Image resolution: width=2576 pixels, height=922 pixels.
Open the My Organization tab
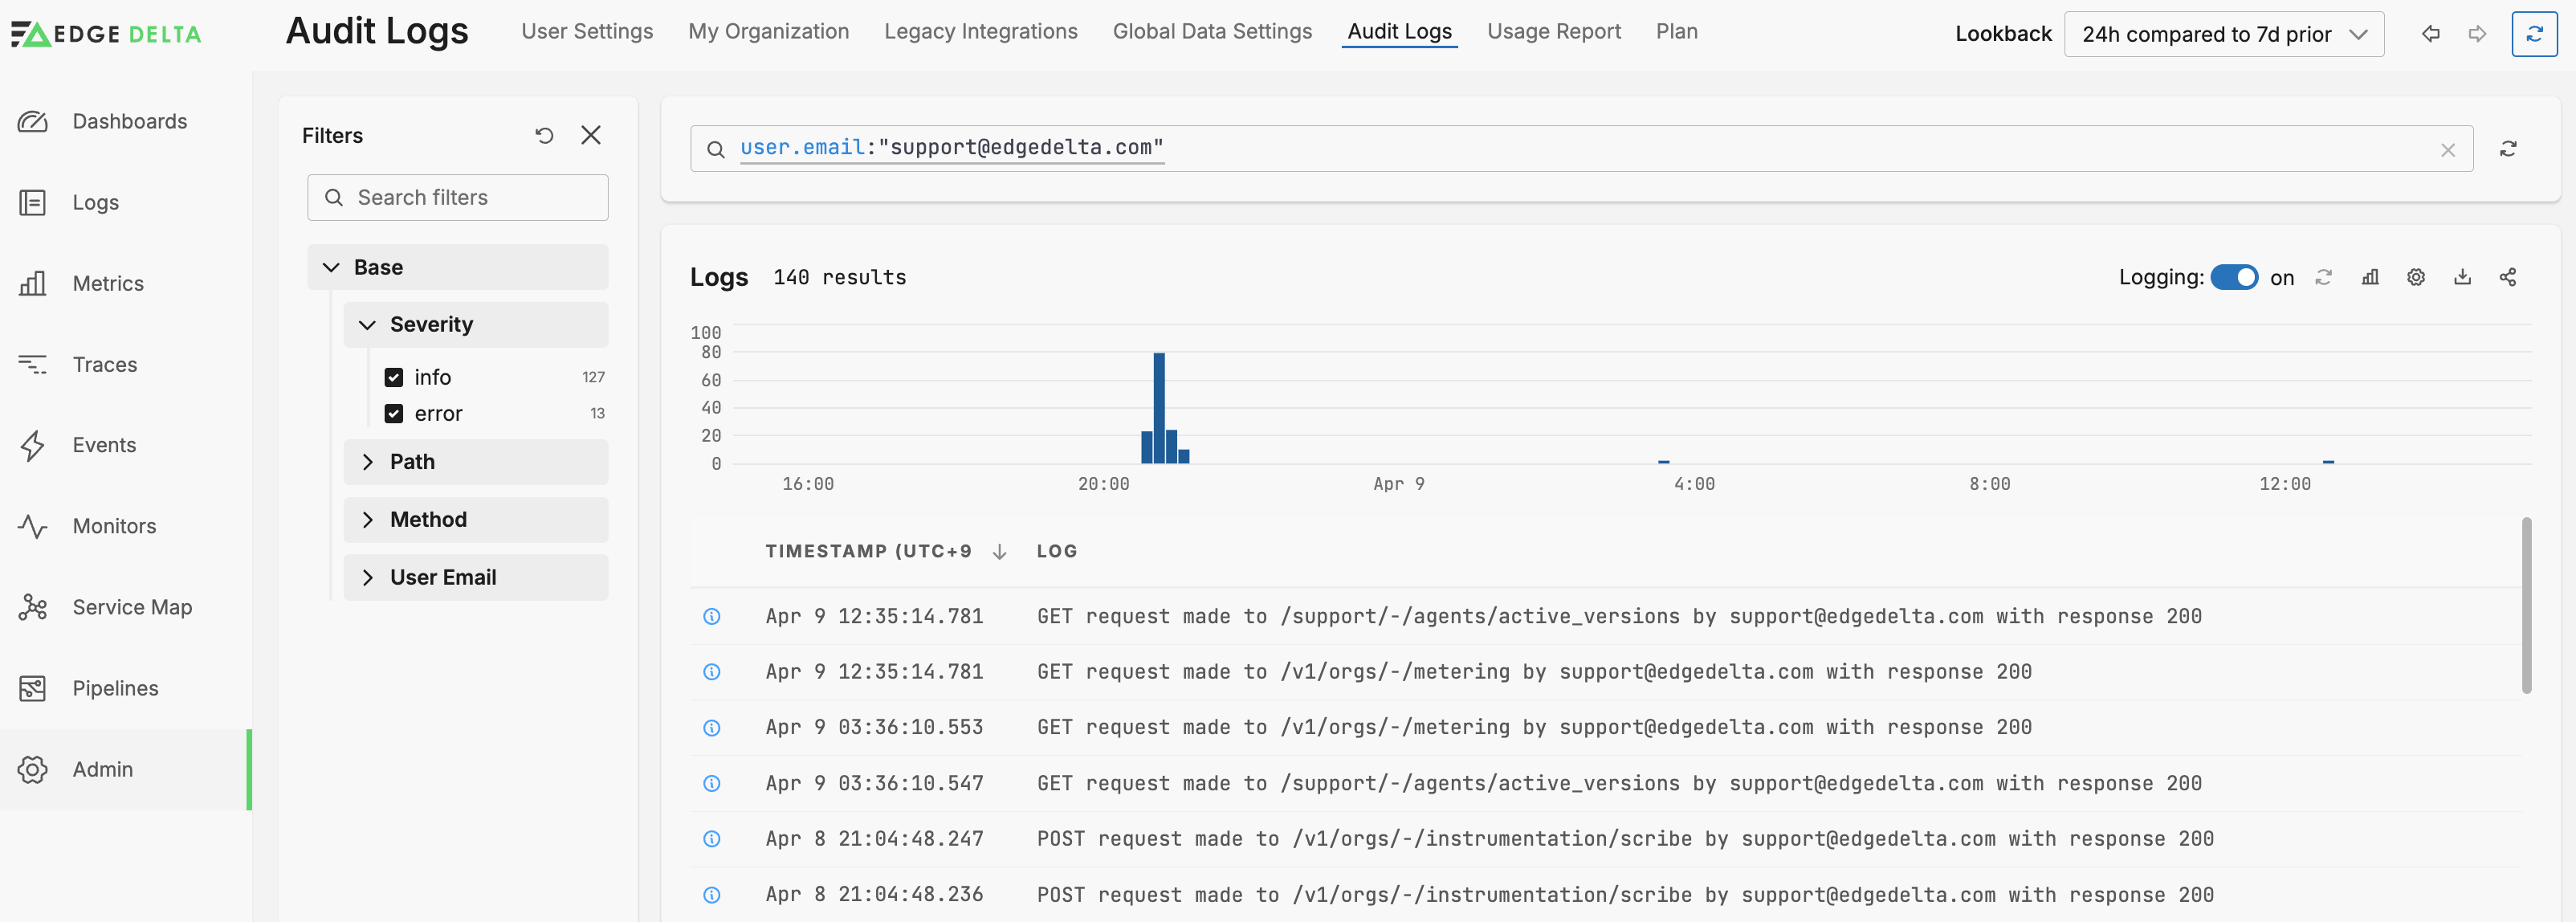768,31
